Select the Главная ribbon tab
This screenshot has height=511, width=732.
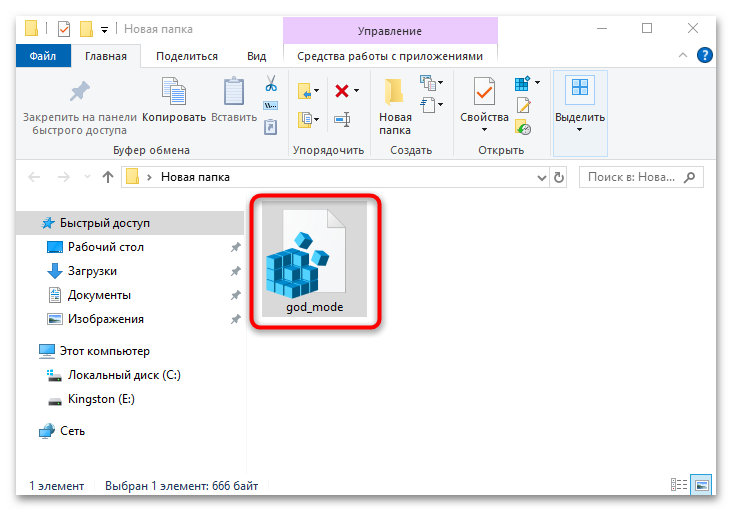106,56
